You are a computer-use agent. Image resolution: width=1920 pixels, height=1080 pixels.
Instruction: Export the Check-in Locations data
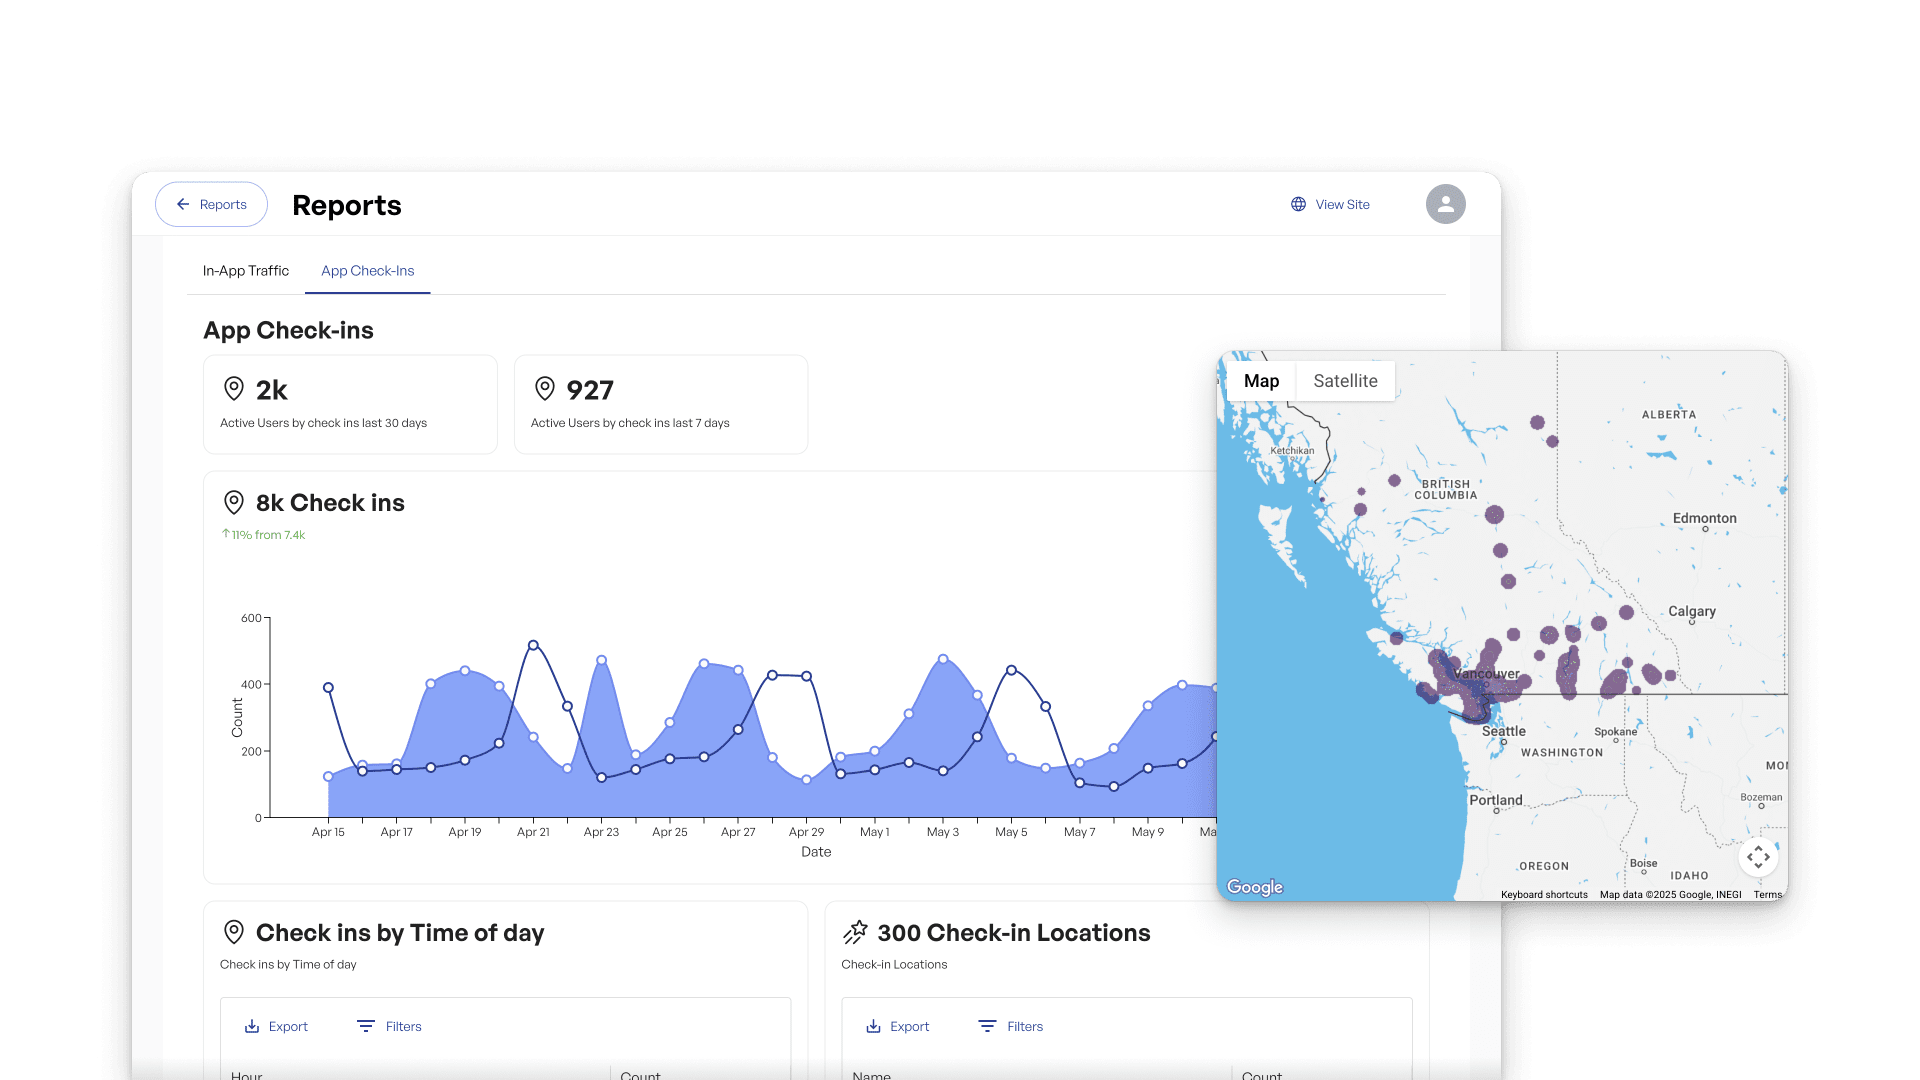897,1026
